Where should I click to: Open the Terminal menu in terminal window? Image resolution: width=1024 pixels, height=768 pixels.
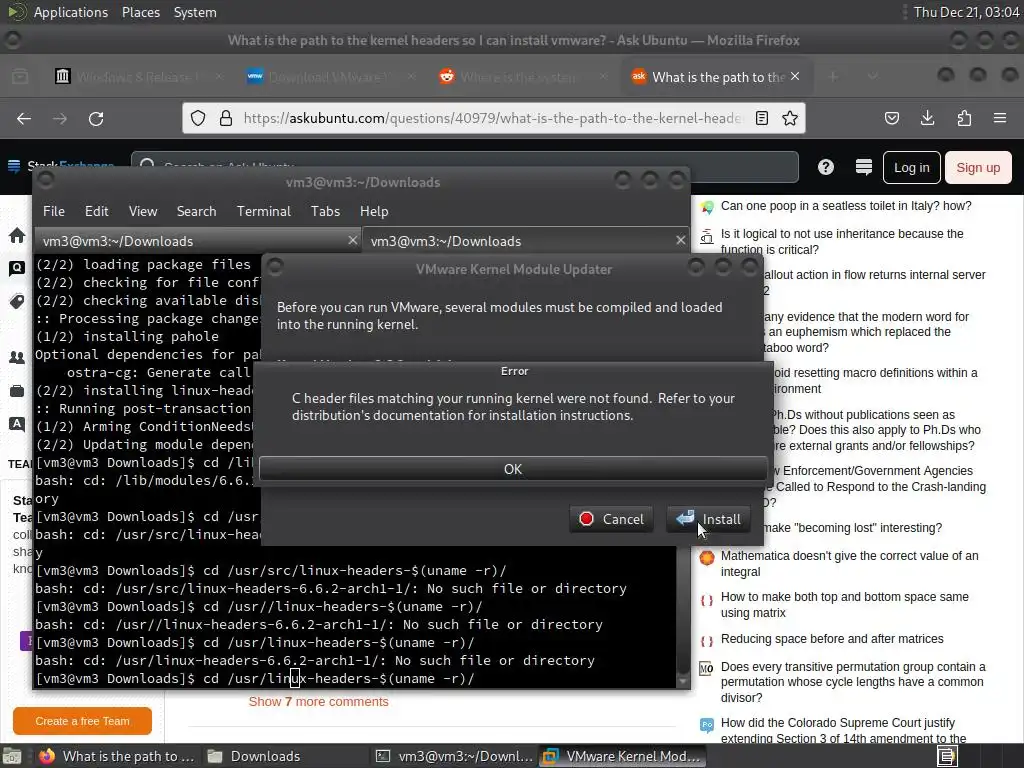(x=263, y=211)
